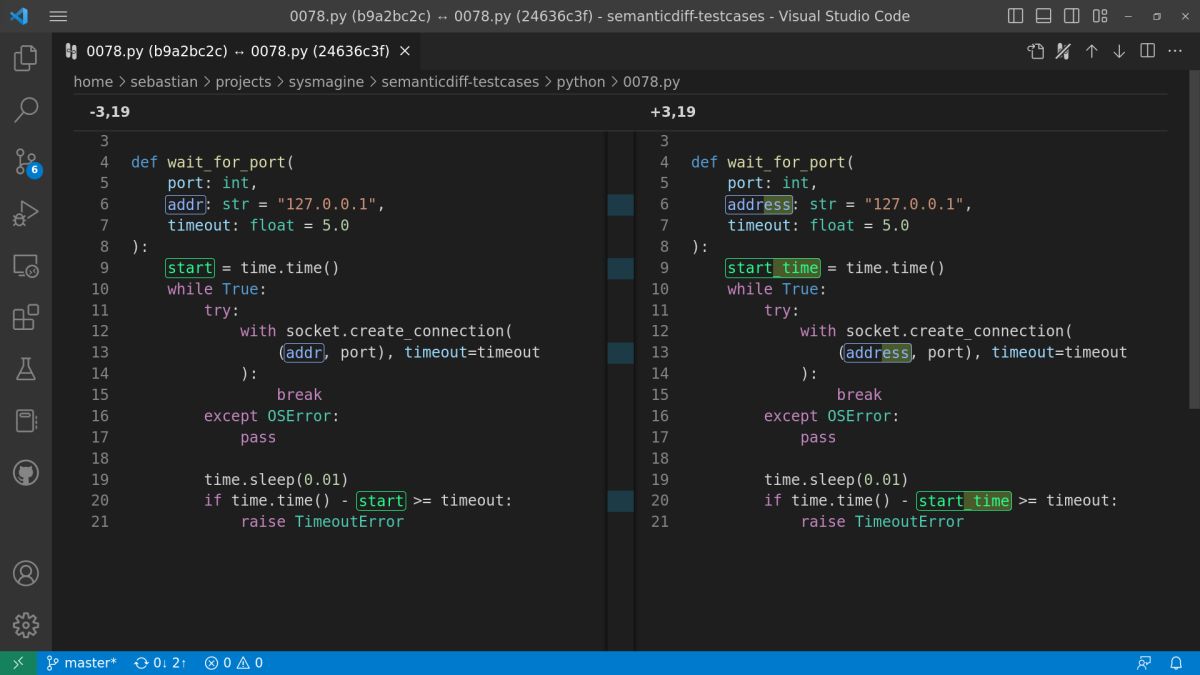The image size is (1200, 675).
Task: Click 'start_time' on line 20 right pane
Action: click(x=965, y=500)
